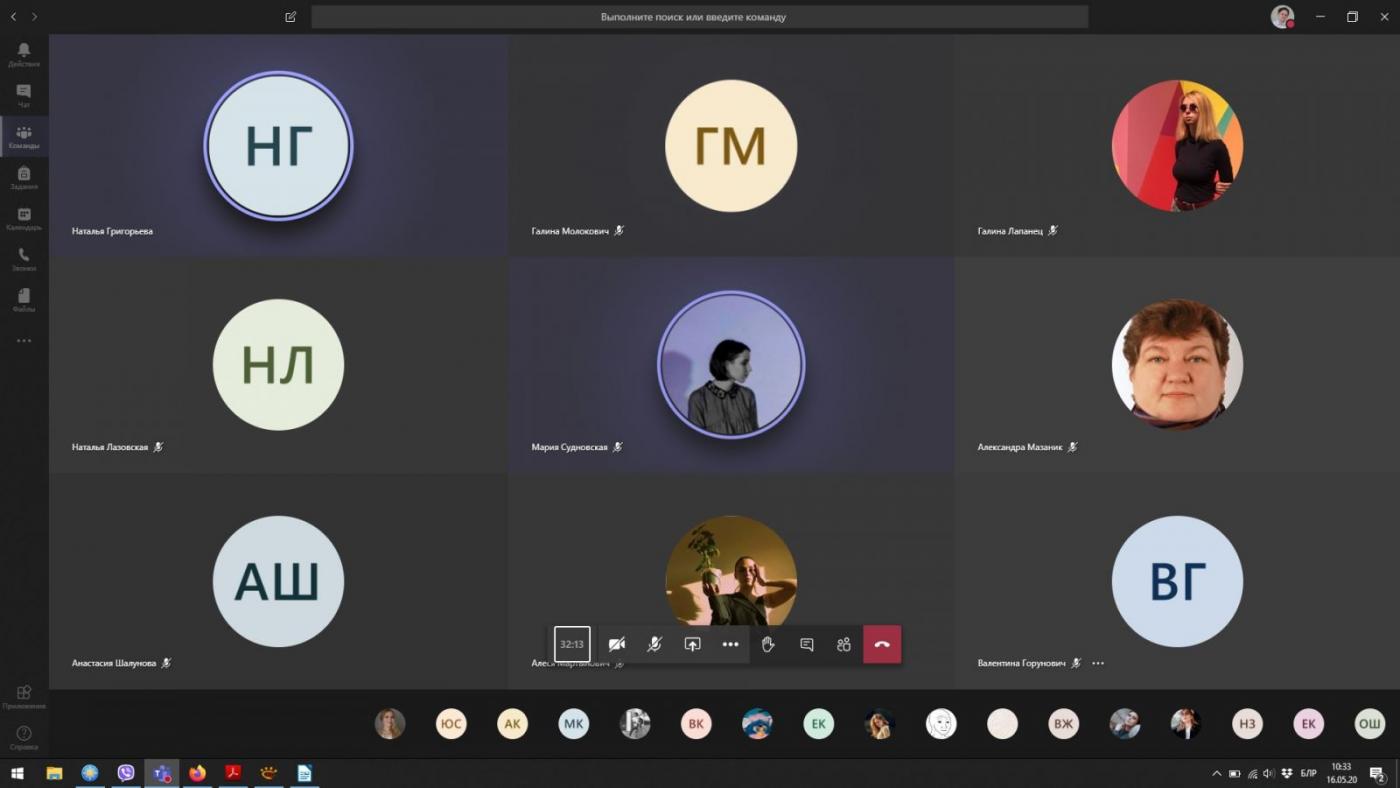This screenshot has width=1400, height=788.
Task: Compose a new chat with pencil icon
Action: tap(290, 17)
